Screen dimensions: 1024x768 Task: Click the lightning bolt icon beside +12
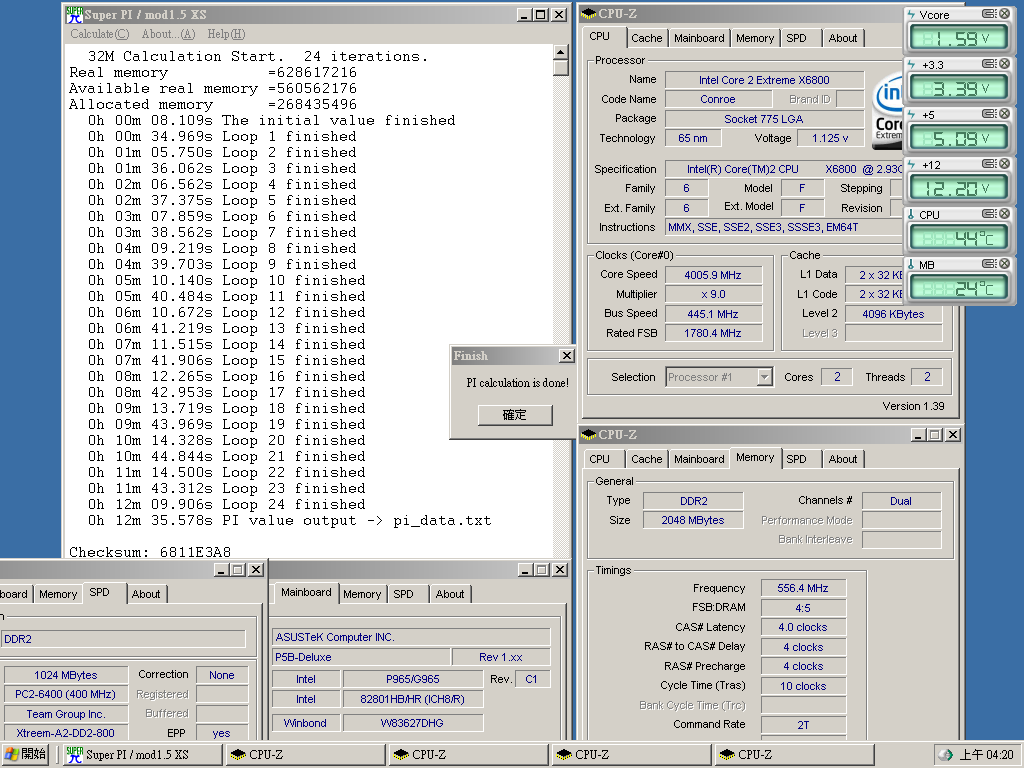pyautogui.click(x=911, y=165)
